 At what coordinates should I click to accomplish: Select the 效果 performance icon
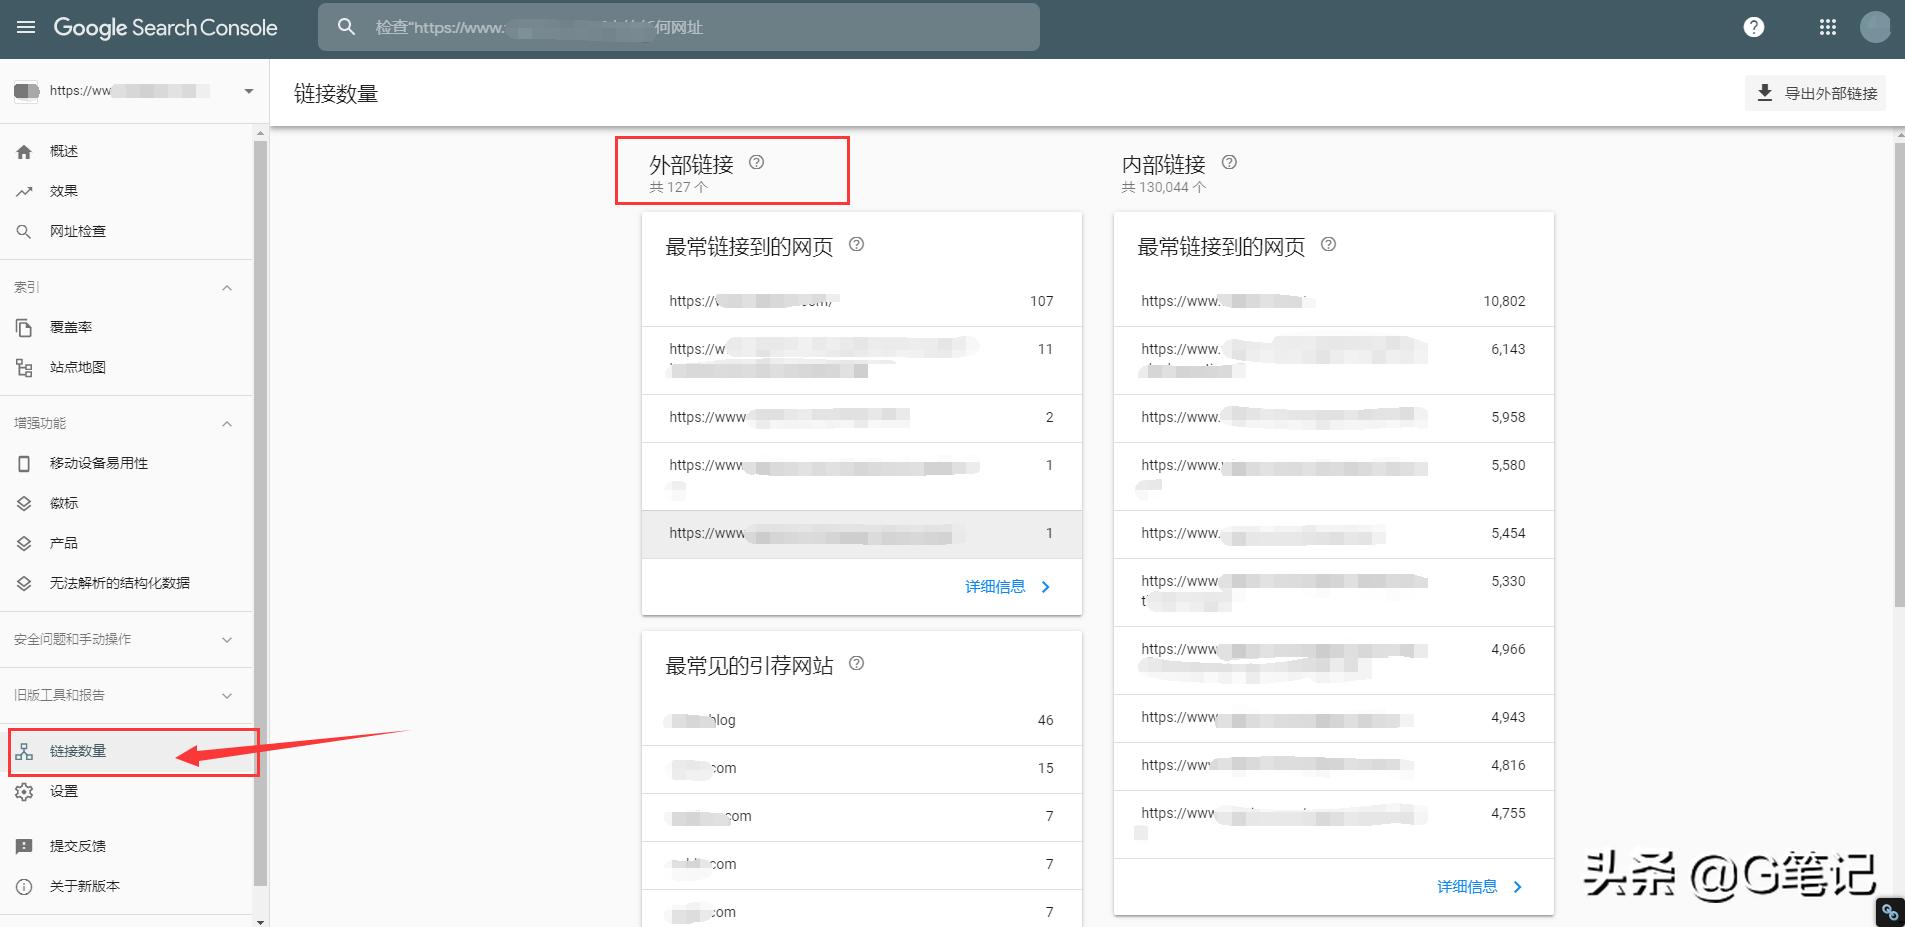click(23, 190)
